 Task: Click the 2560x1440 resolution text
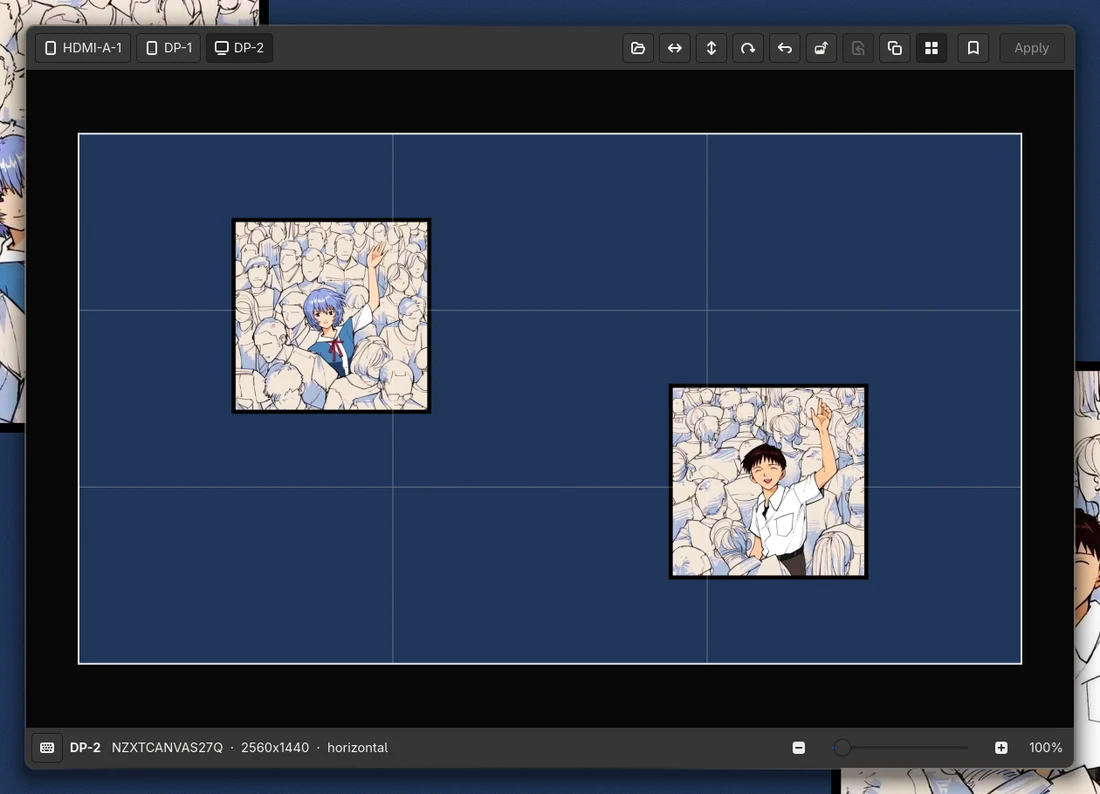click(275, 748)
